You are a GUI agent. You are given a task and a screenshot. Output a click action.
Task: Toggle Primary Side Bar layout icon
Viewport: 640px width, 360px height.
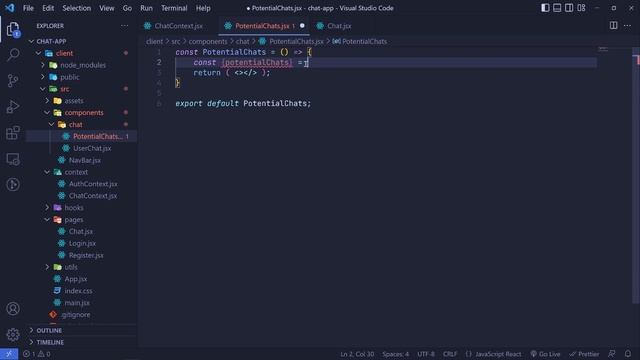coord(545,8)
